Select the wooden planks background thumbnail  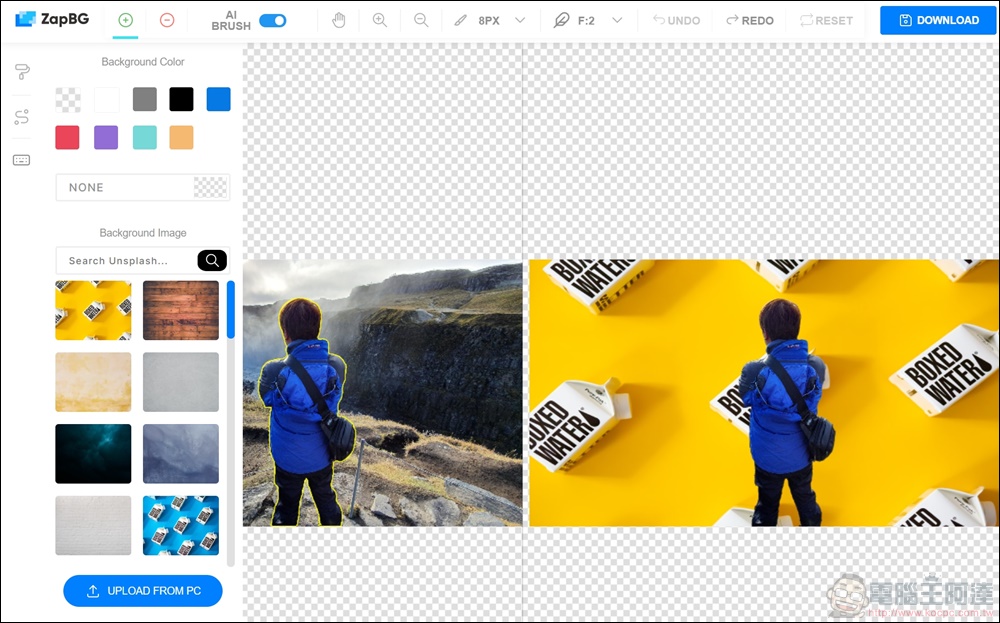click(181, 310)
